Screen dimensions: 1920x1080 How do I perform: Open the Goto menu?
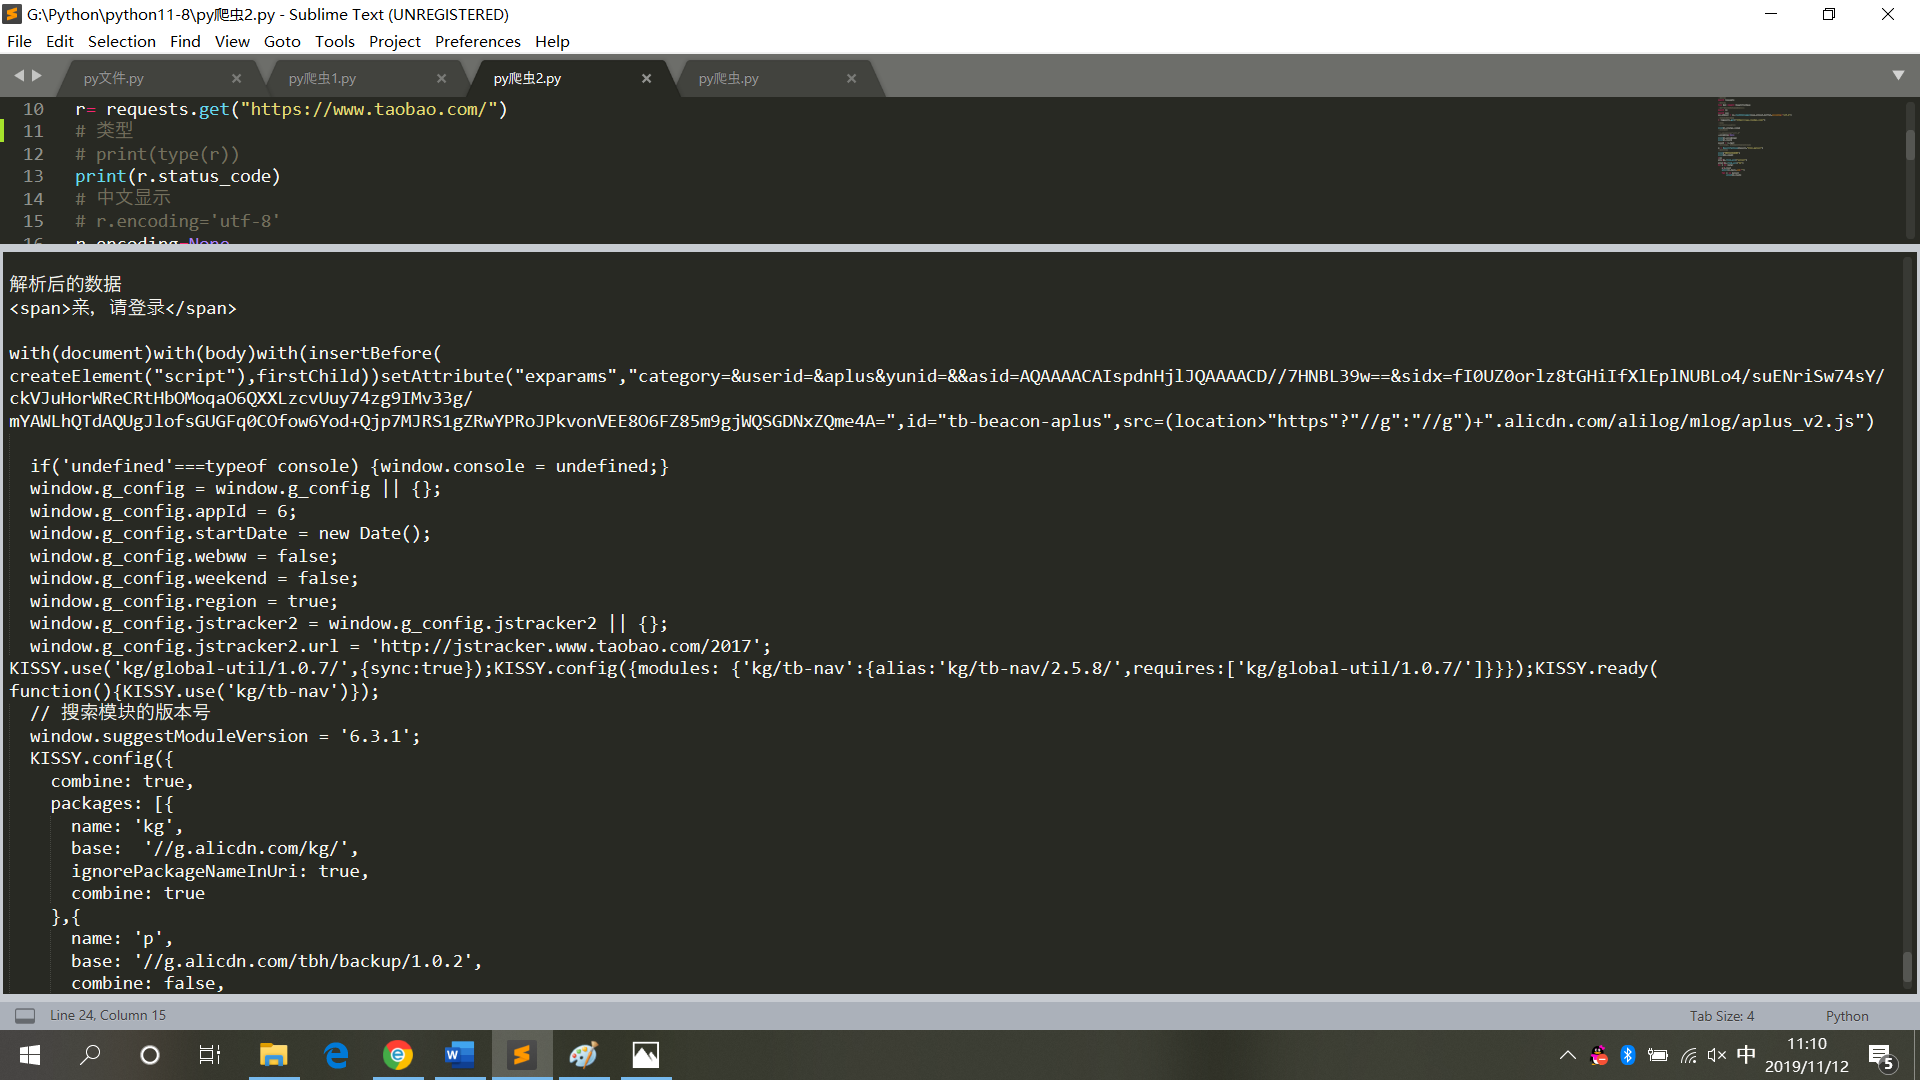(281, 41)
